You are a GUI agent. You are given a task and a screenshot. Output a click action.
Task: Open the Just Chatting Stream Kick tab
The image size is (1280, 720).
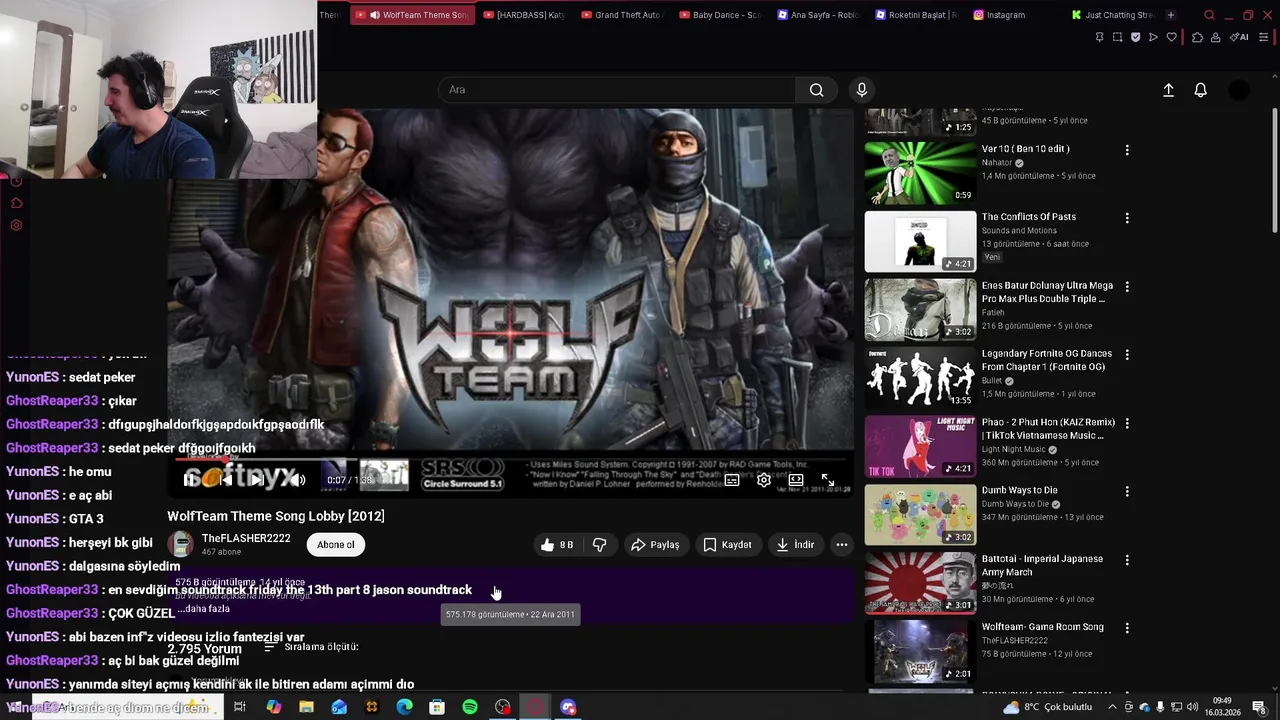[1111, 15]
